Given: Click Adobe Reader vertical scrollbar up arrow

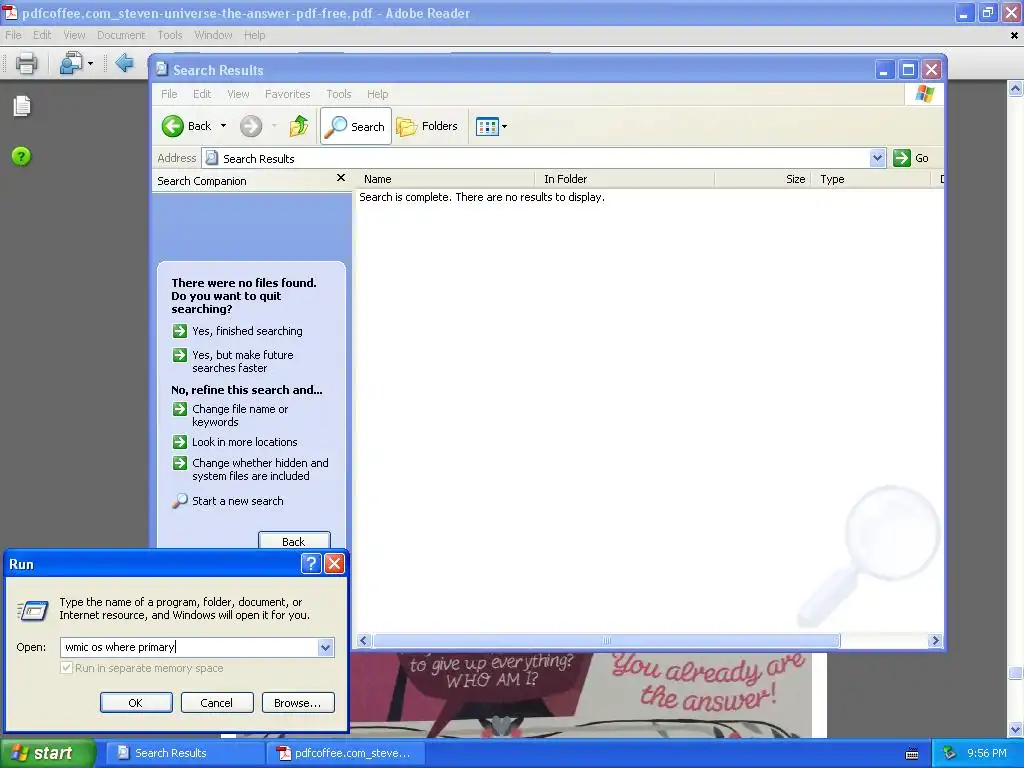Looking at the screenshot, I should 1015,88.
